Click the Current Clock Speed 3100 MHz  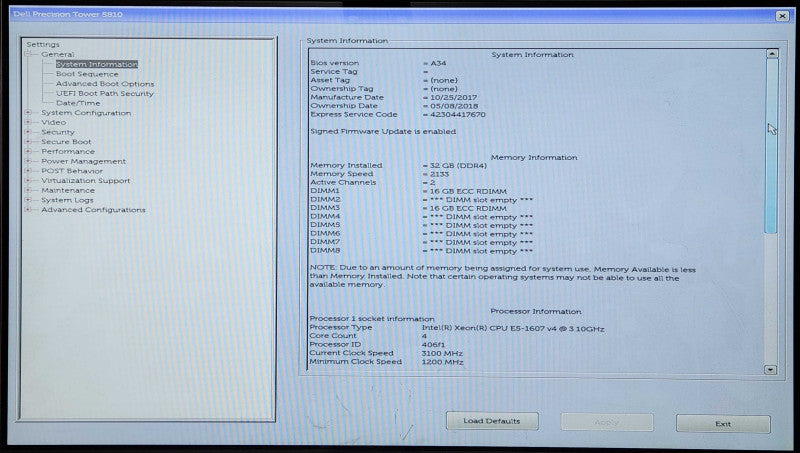point(442,354)
